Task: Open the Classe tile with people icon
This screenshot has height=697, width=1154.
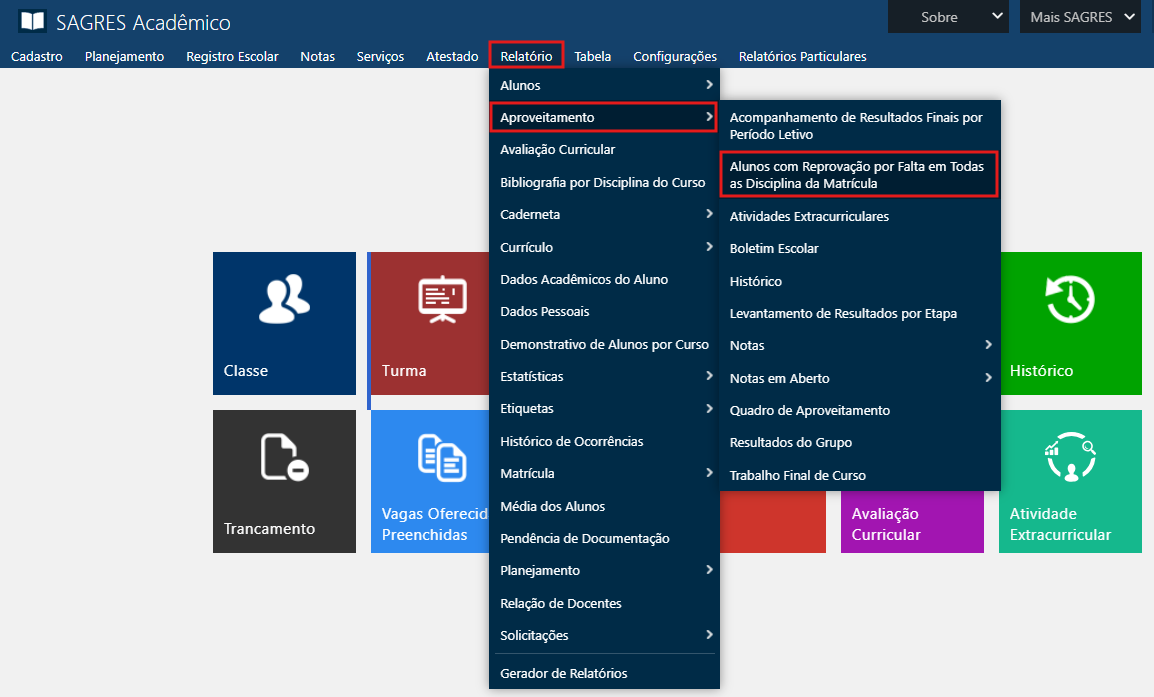Action: [284, 323]
